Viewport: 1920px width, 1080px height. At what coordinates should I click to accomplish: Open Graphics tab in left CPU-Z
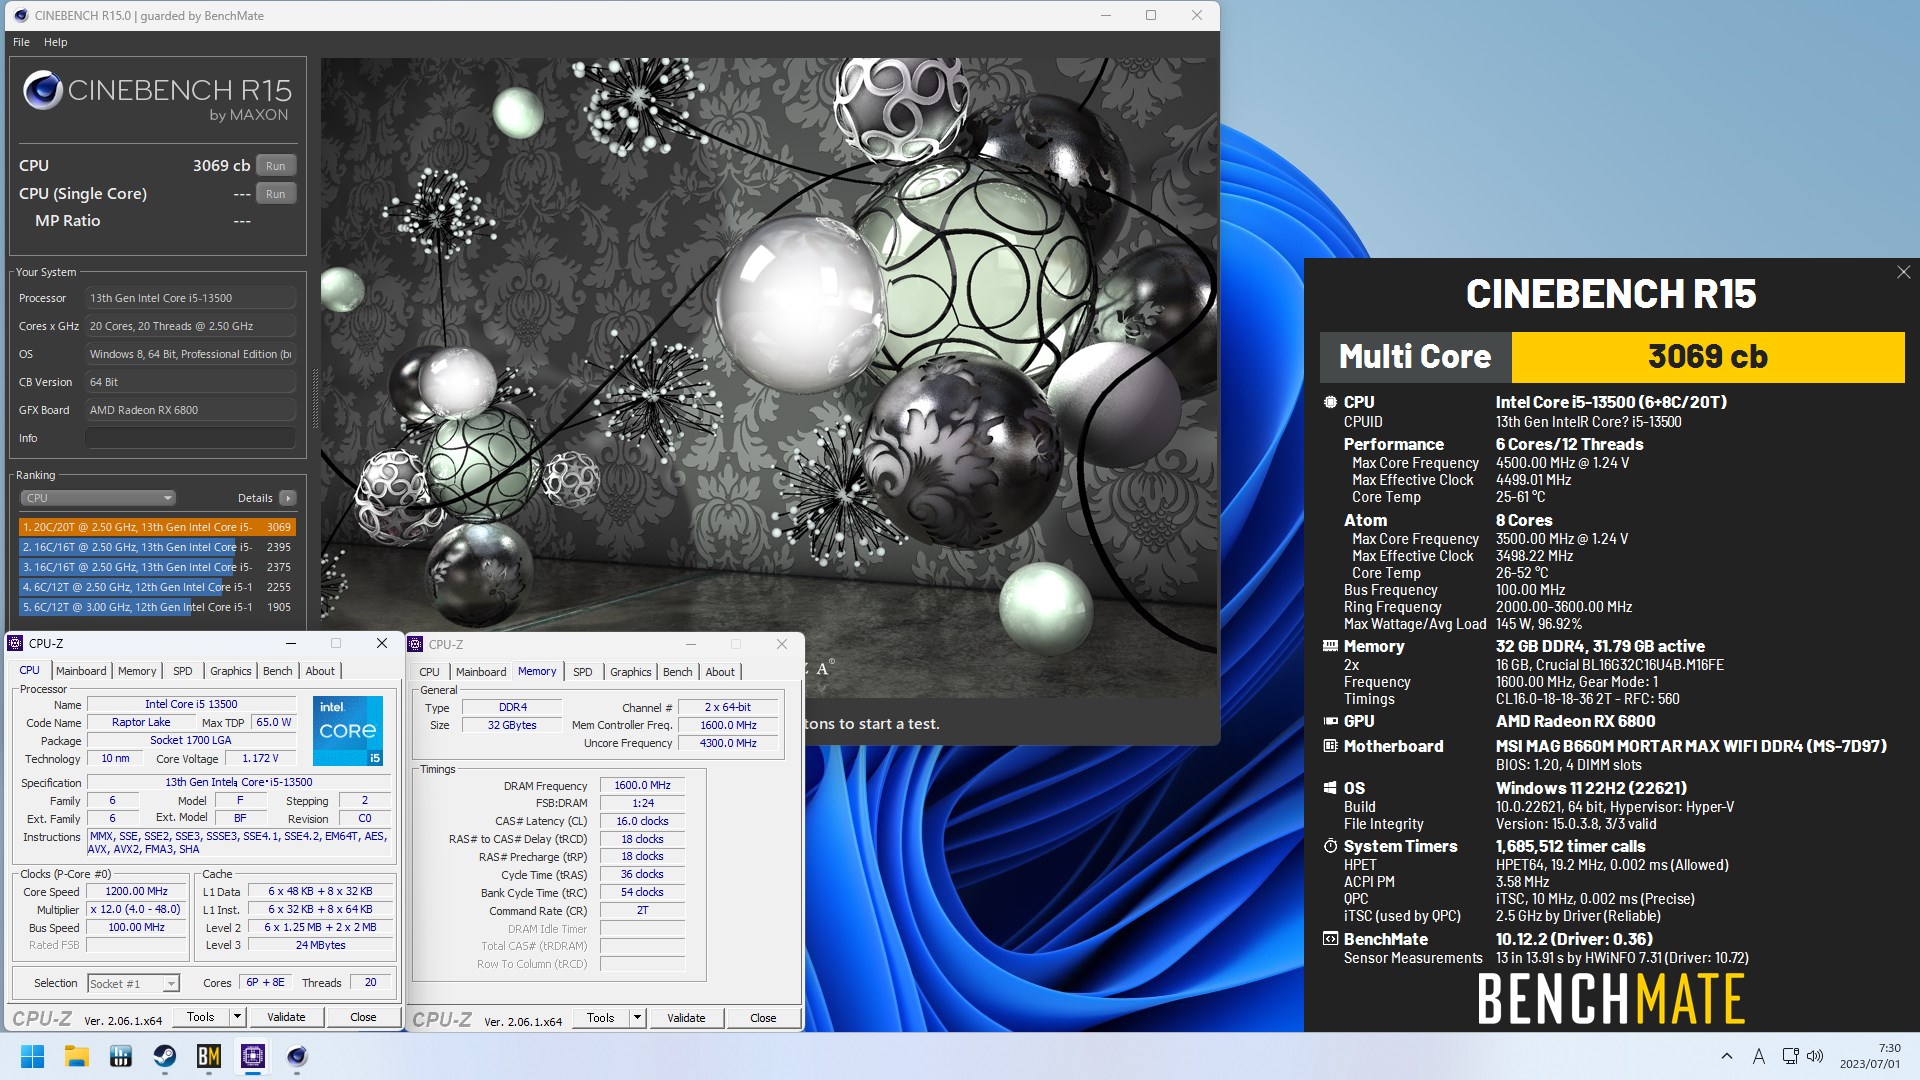click(x=231, y=671)
